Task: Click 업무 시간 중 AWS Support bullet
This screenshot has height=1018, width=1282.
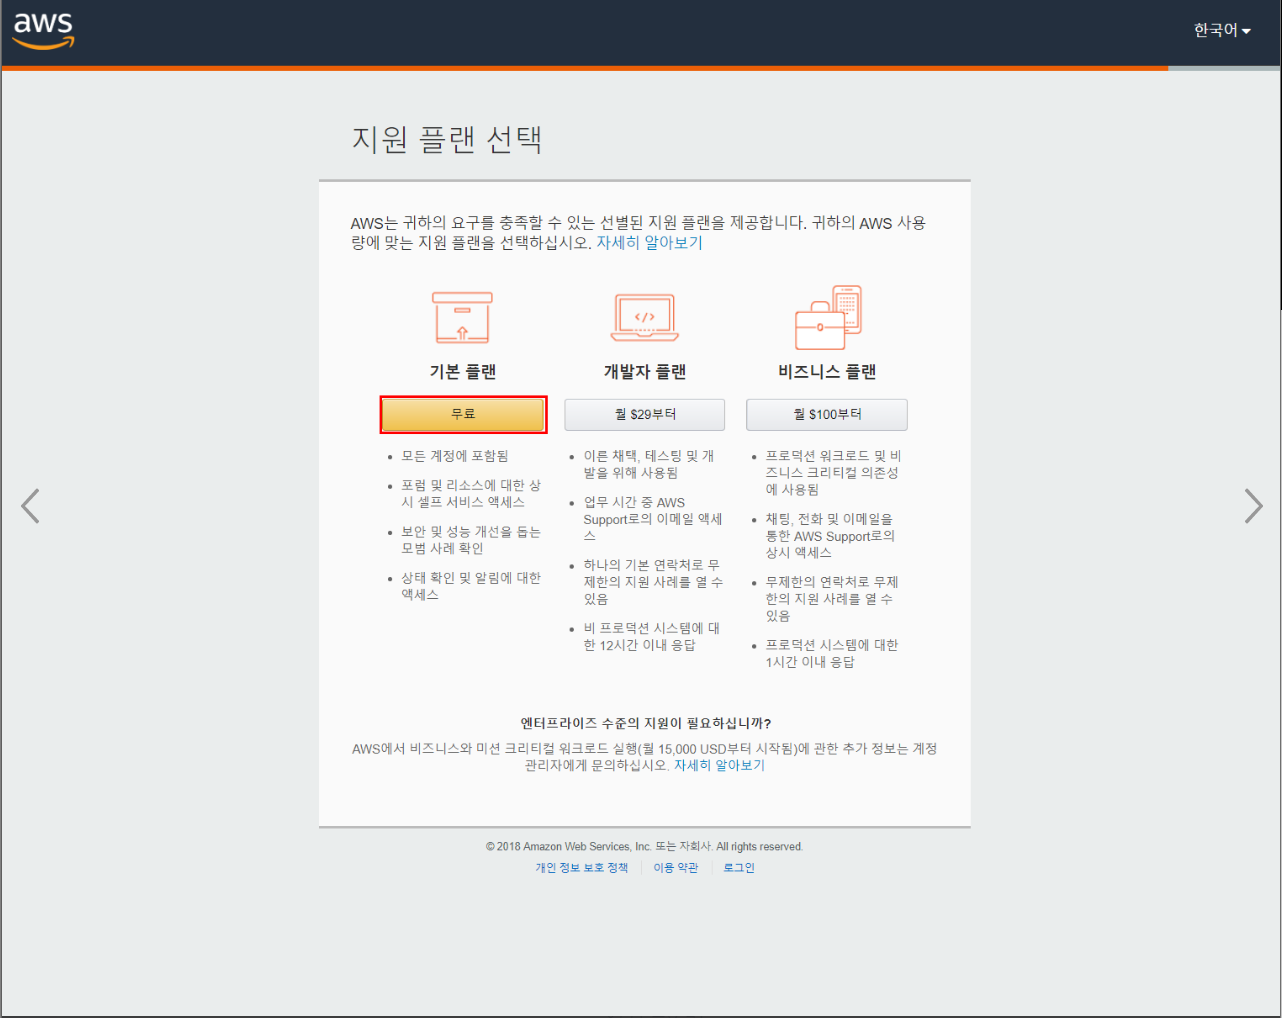Action: [653, 519]
